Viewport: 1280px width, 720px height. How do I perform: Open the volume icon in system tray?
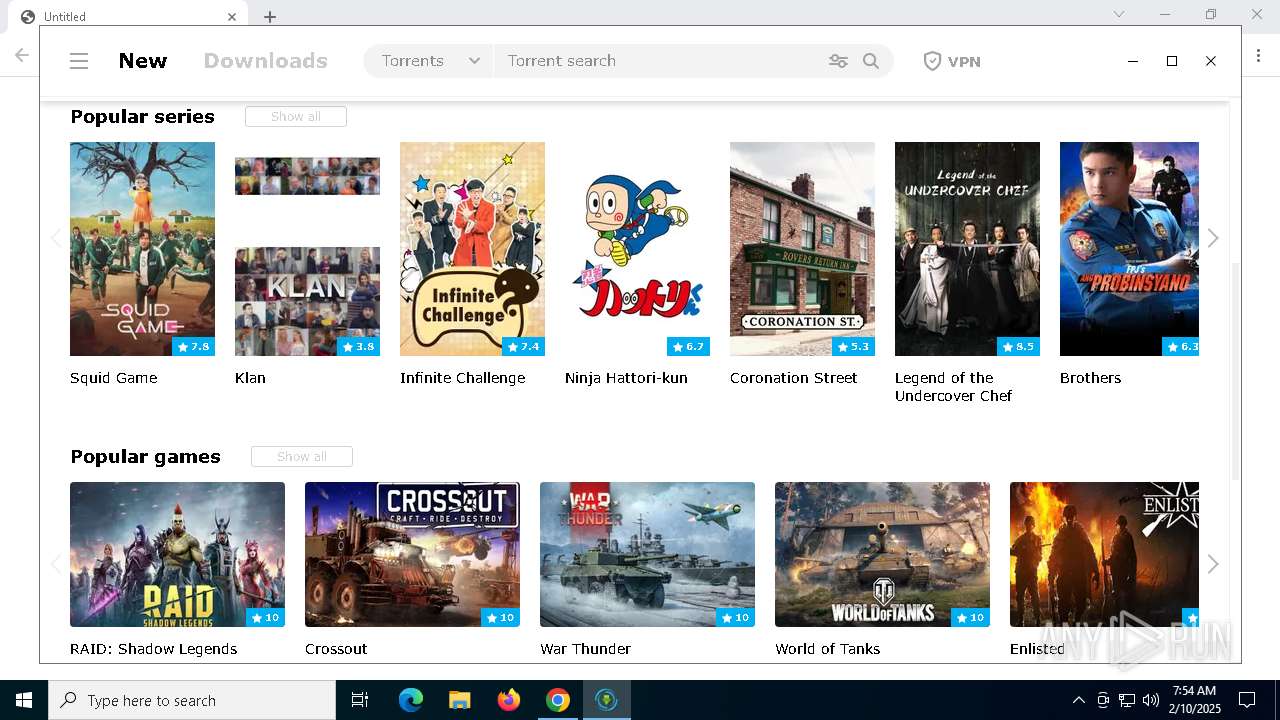click(x=1151, y=700)
